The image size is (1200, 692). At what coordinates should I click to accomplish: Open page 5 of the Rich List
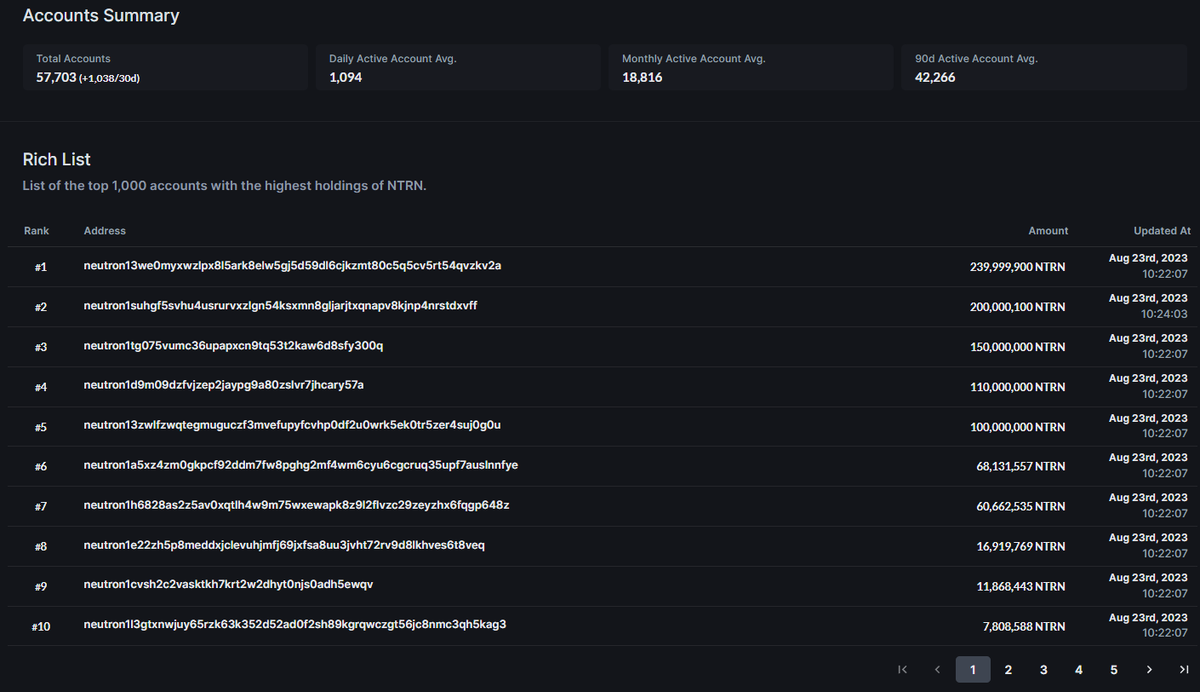1113,669
